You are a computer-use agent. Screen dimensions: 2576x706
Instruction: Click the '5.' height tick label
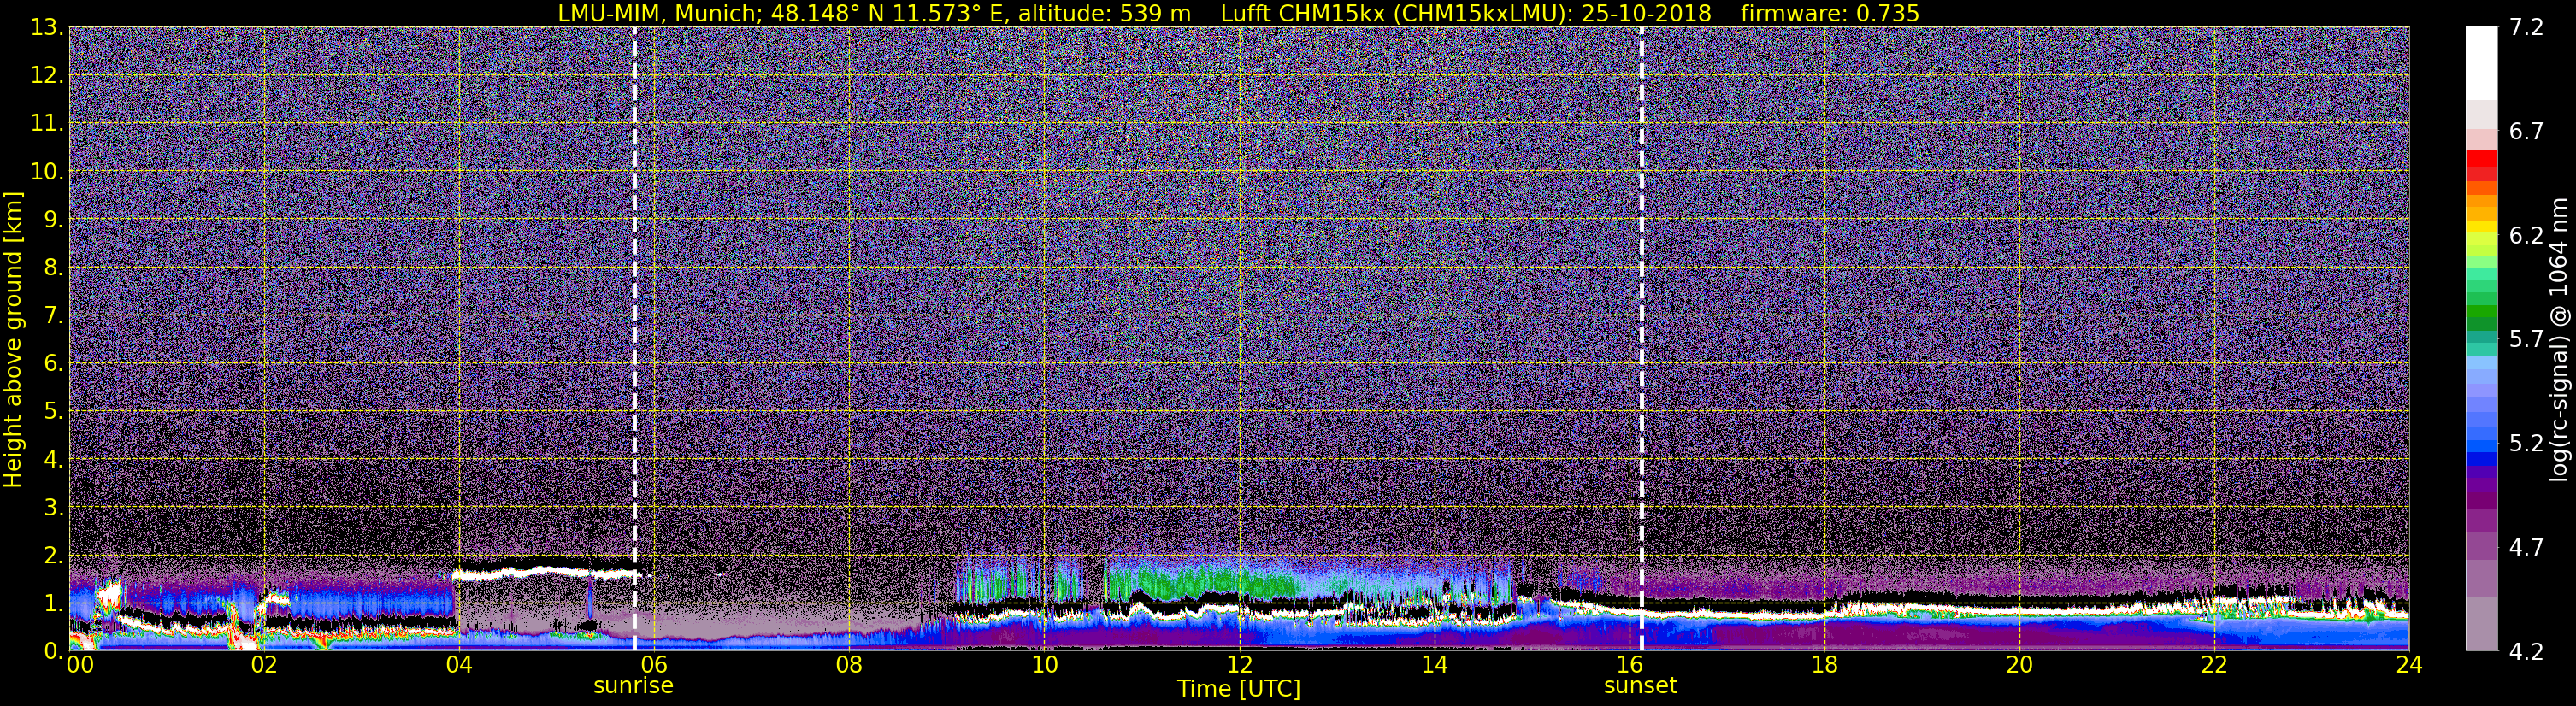[54, 412]
